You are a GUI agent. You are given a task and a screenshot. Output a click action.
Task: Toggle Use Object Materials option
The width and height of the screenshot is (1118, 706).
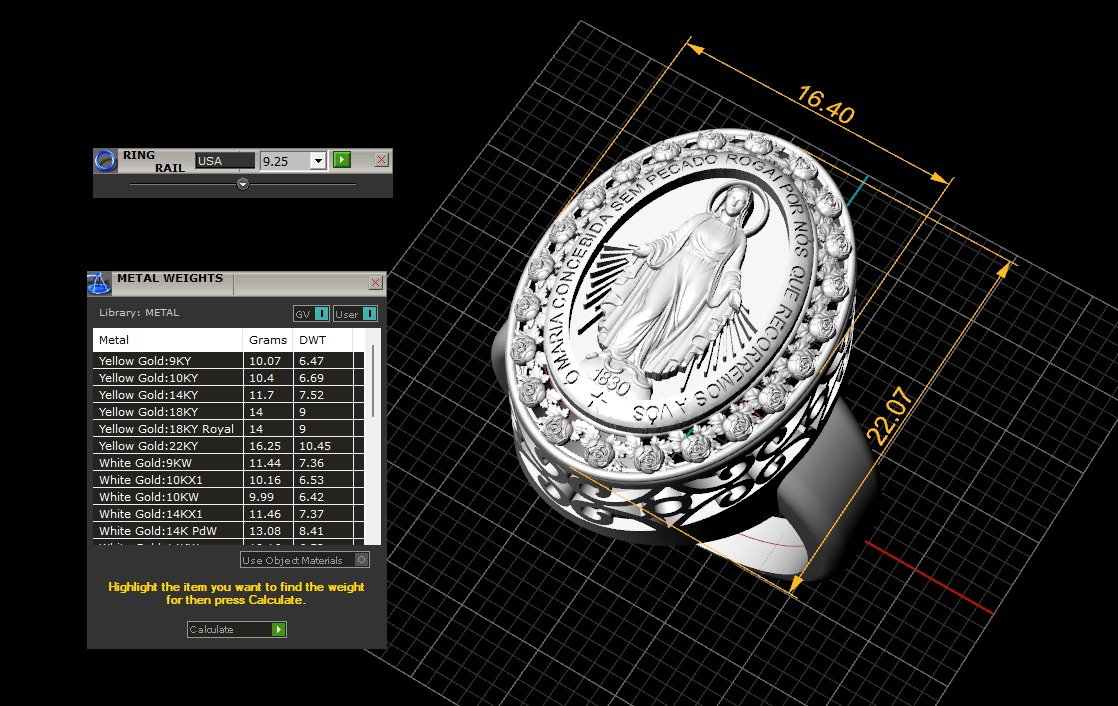tap(305, 561)
